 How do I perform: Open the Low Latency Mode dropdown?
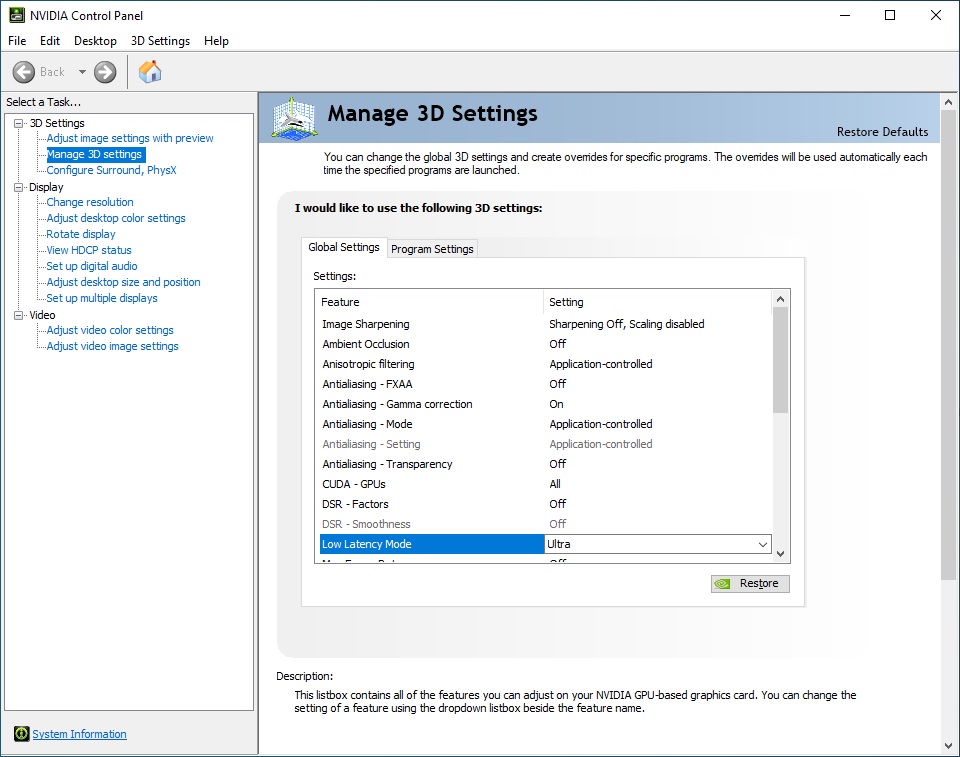(763, 545)
